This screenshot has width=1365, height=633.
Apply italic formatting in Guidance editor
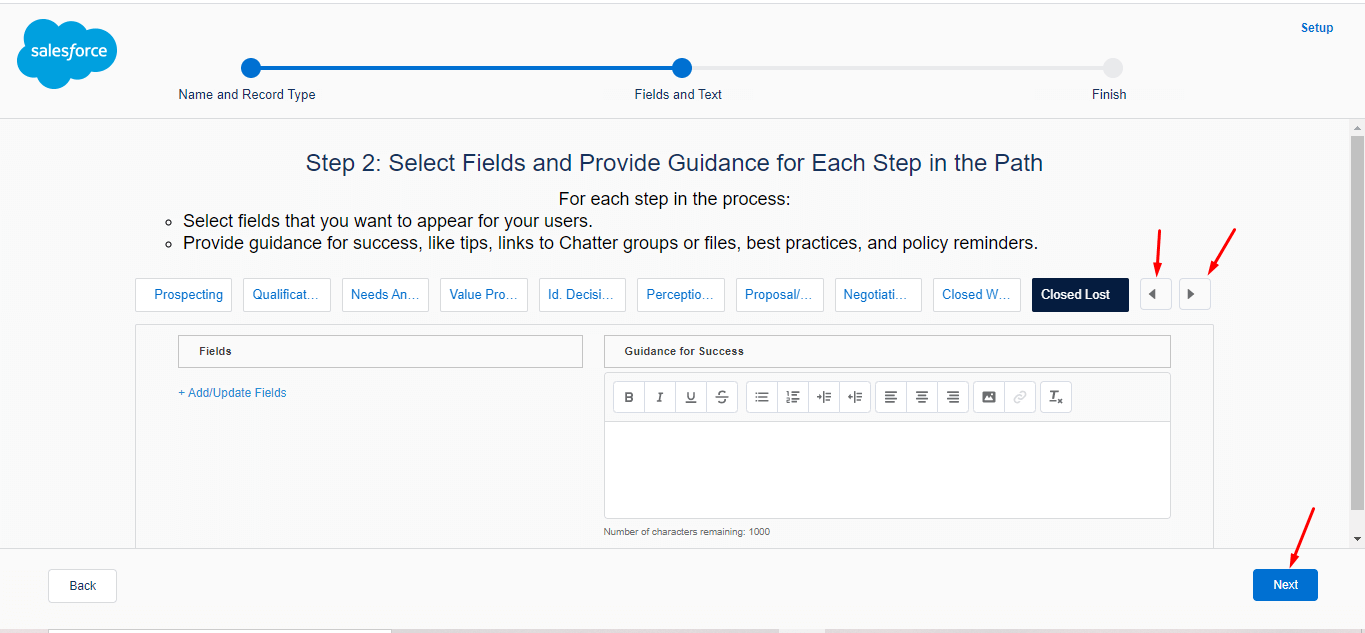660,397
